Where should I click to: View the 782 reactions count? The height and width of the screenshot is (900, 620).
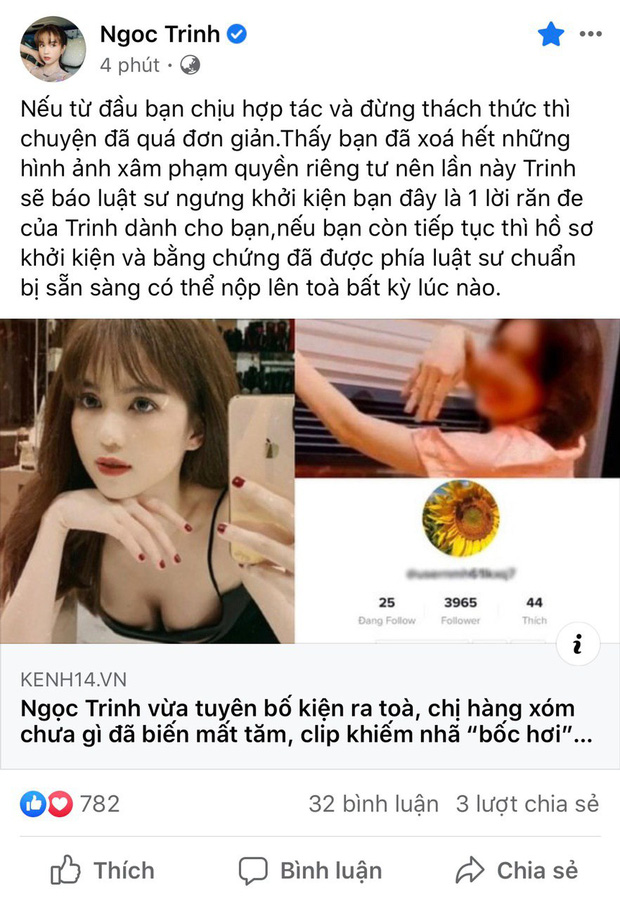pyautogui.click(x=100, y=804)
